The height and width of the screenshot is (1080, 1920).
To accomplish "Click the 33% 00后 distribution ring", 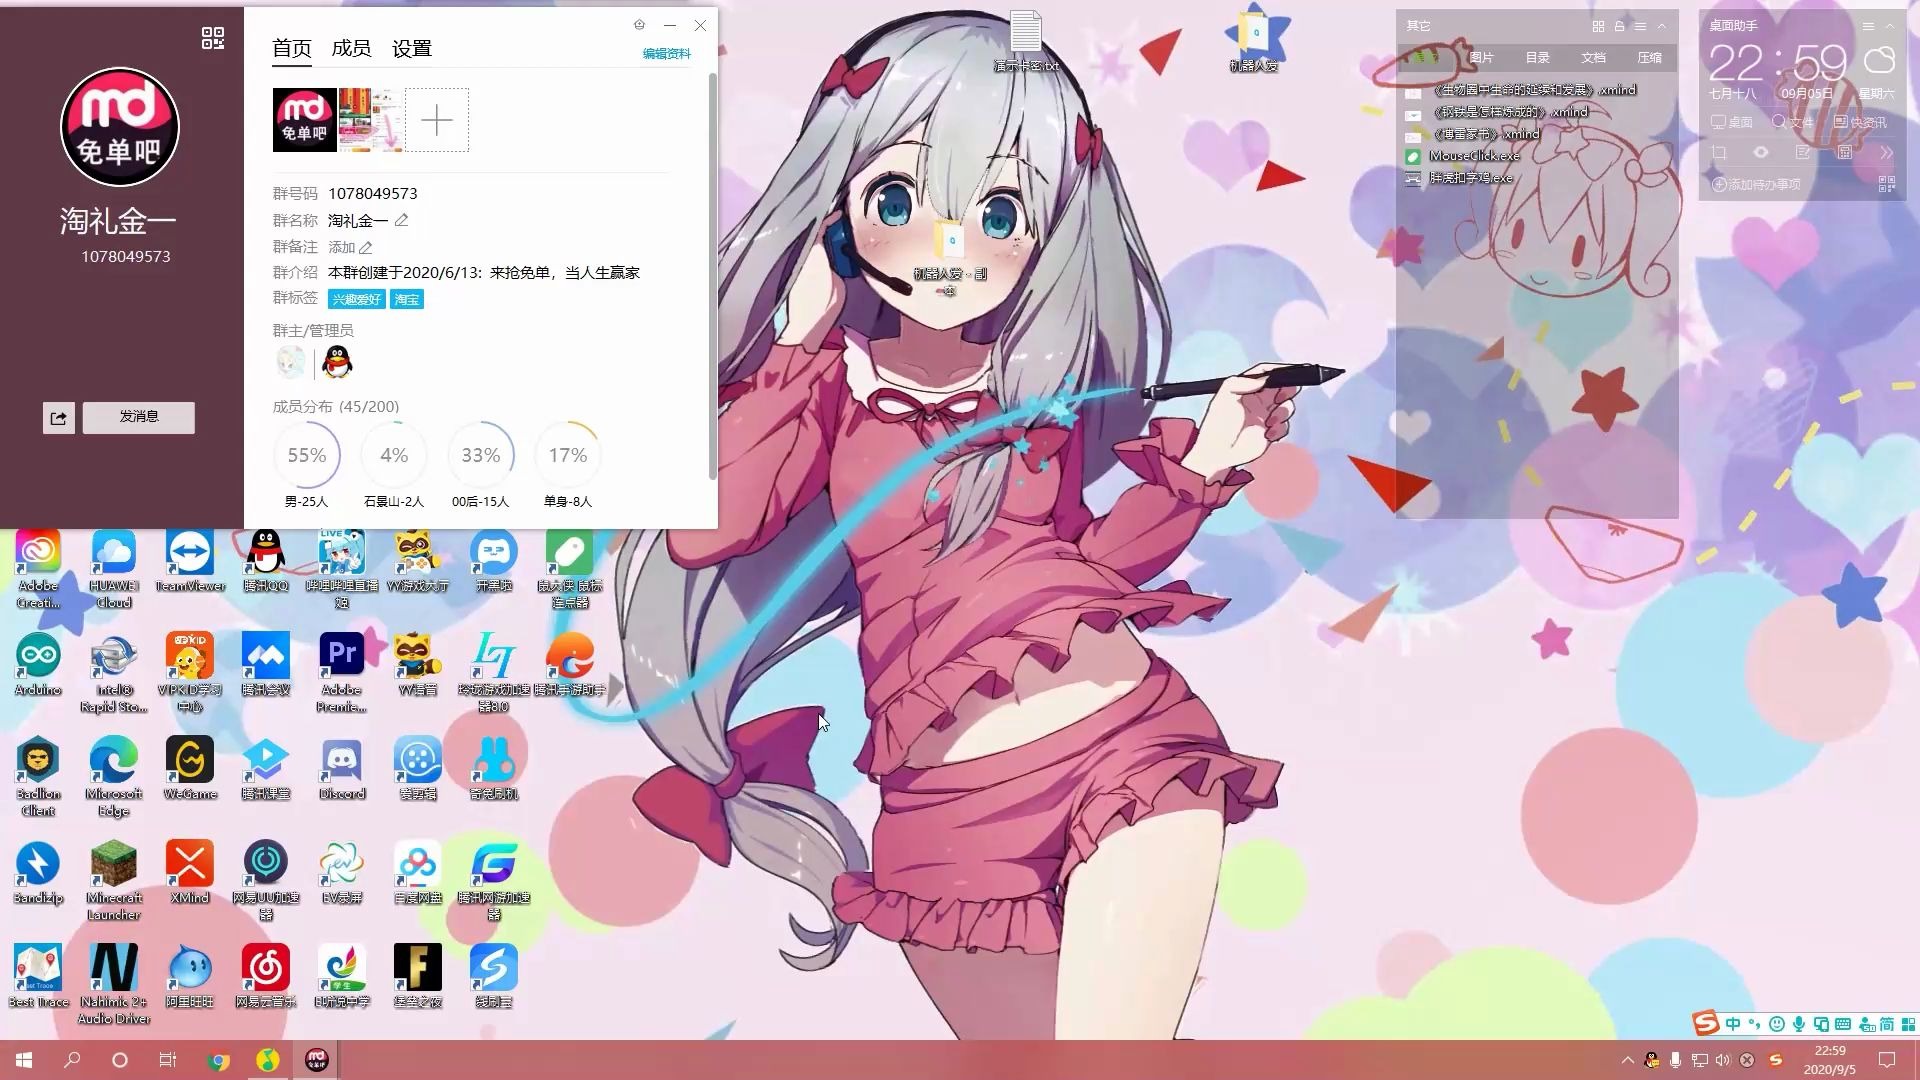I will click(481, 455).
